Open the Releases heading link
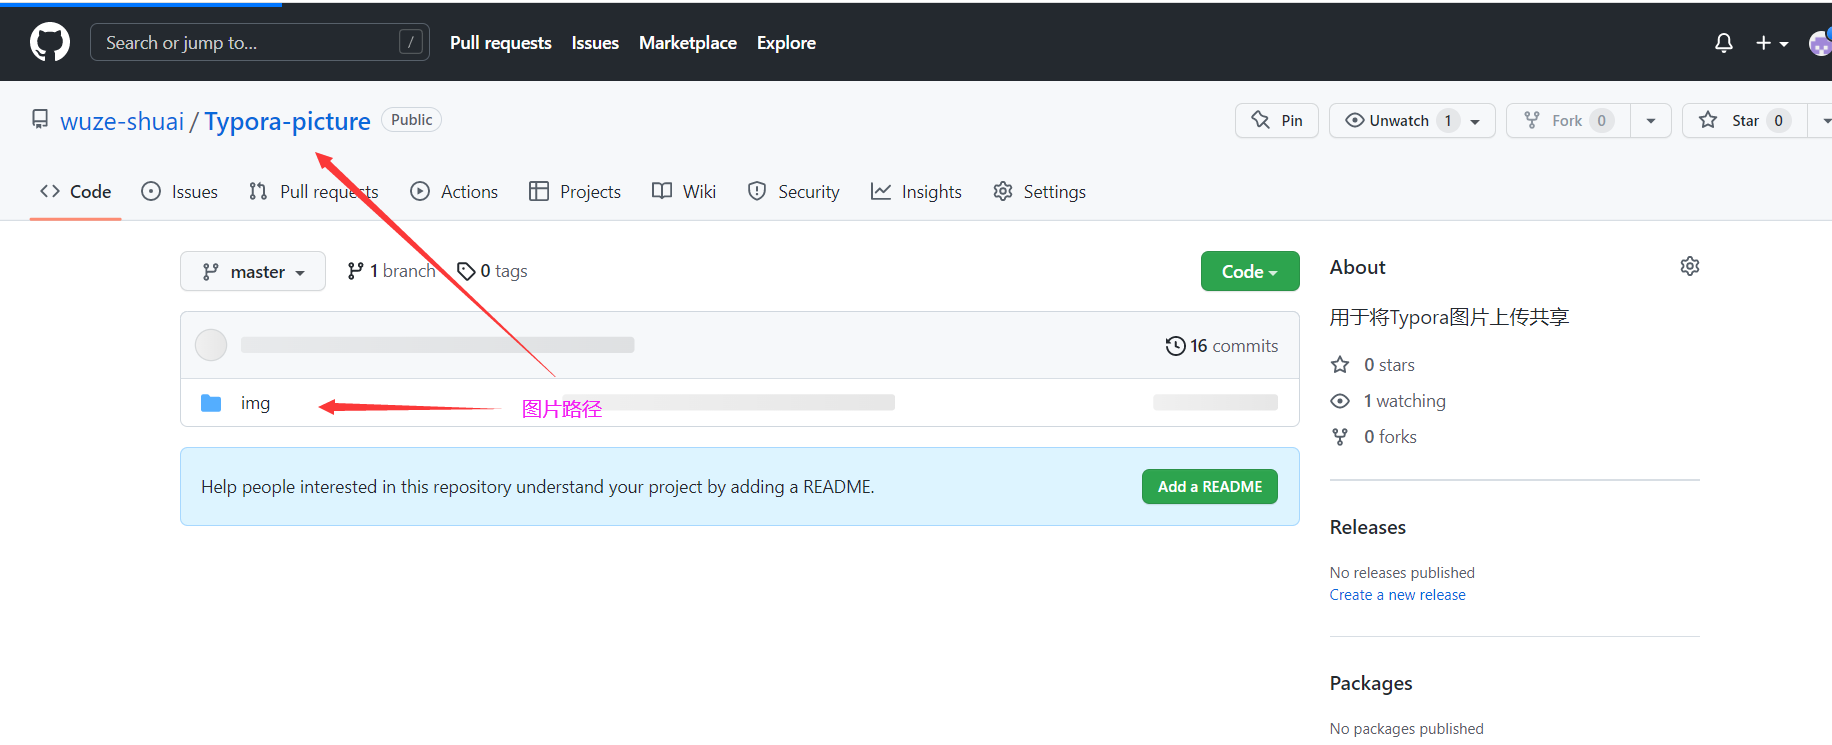 pos(1368,527)
